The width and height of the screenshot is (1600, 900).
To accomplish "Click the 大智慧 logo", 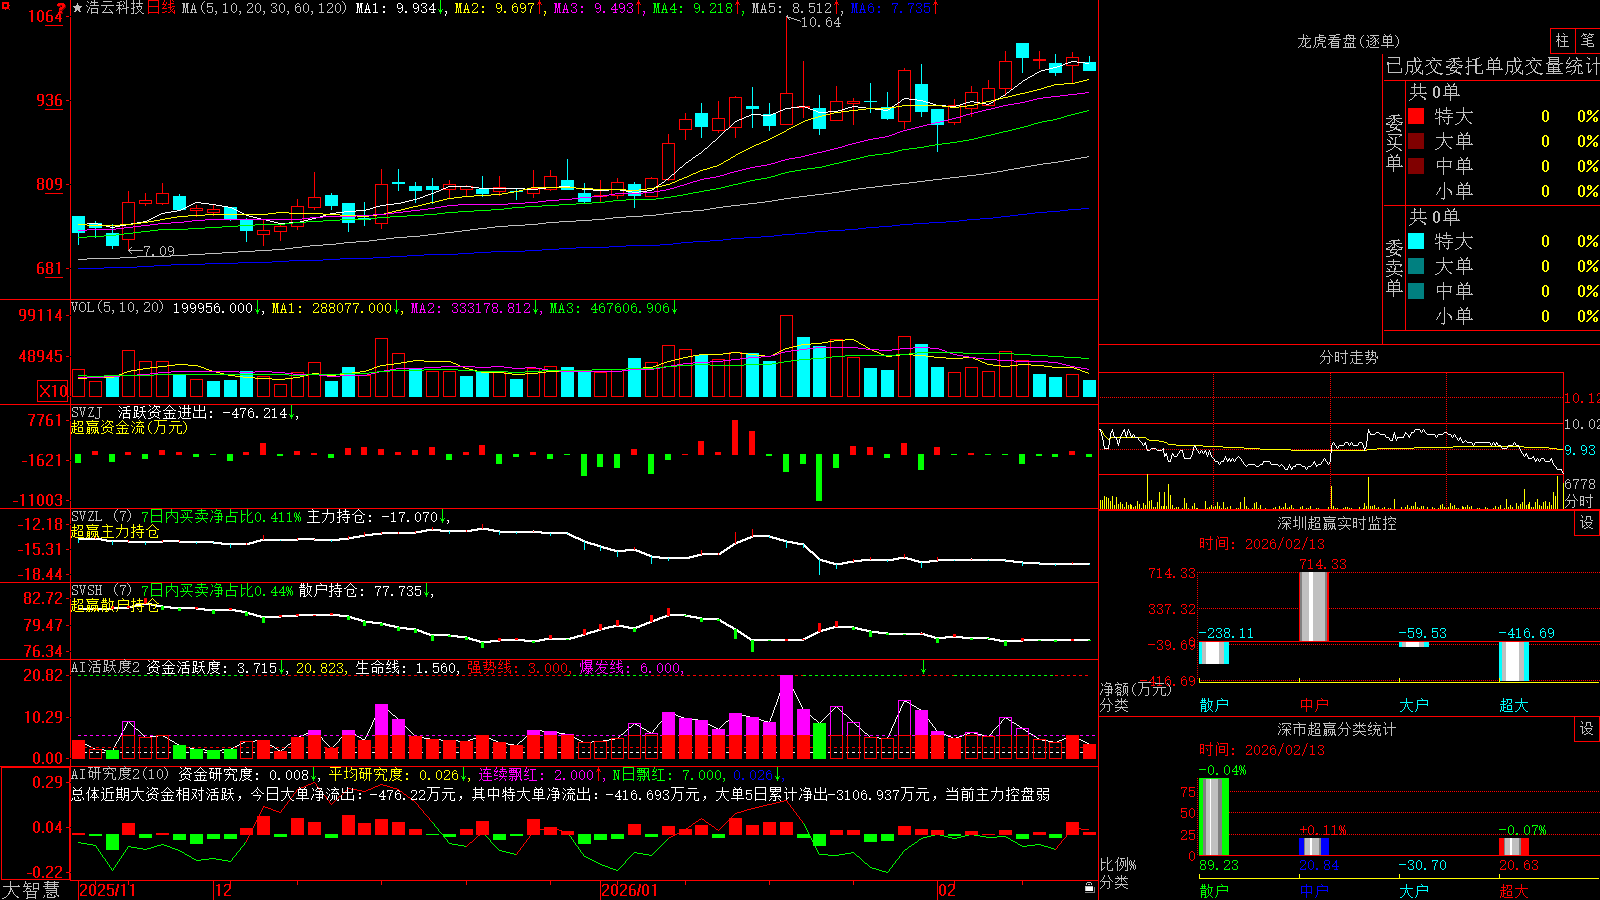I will click(30, 890).
